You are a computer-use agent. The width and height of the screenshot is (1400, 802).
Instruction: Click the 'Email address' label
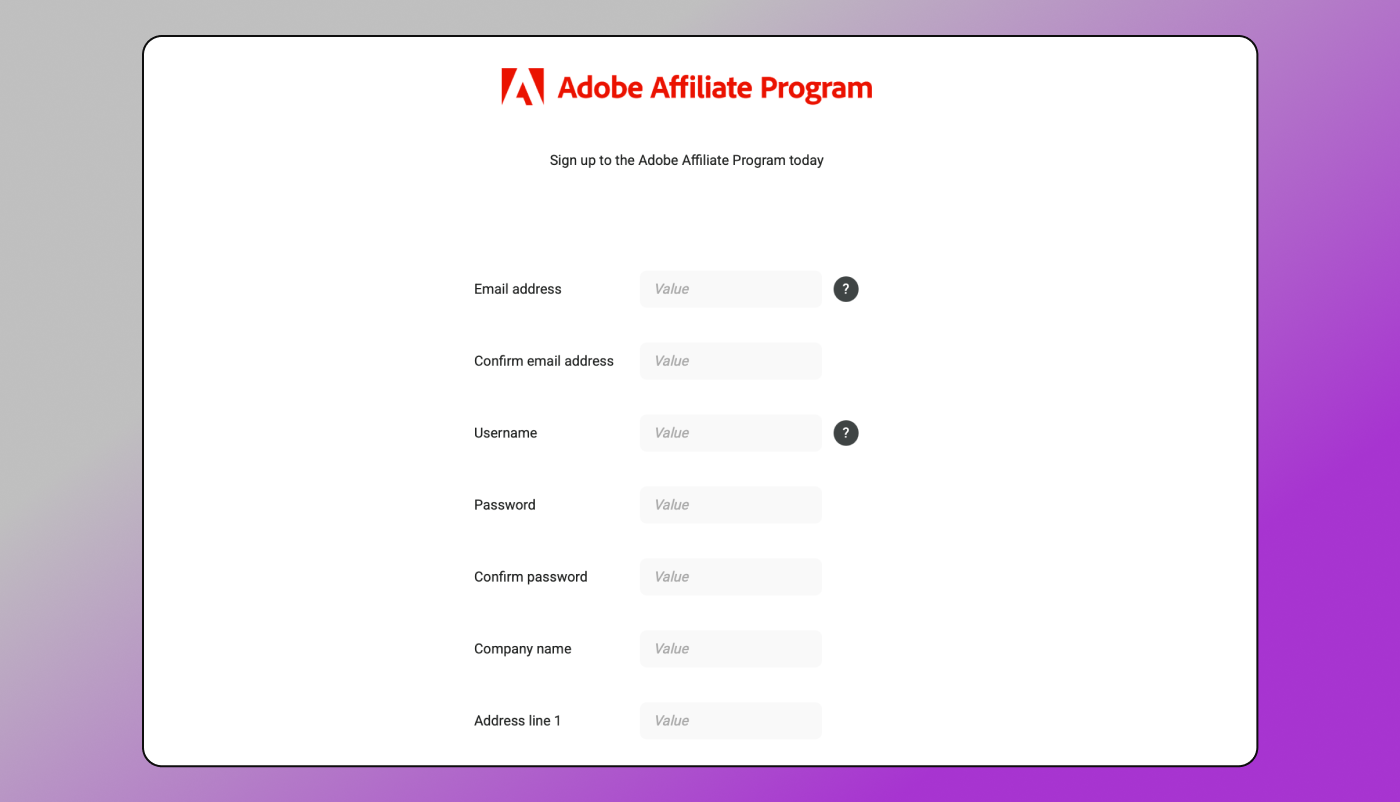point(518,289)
